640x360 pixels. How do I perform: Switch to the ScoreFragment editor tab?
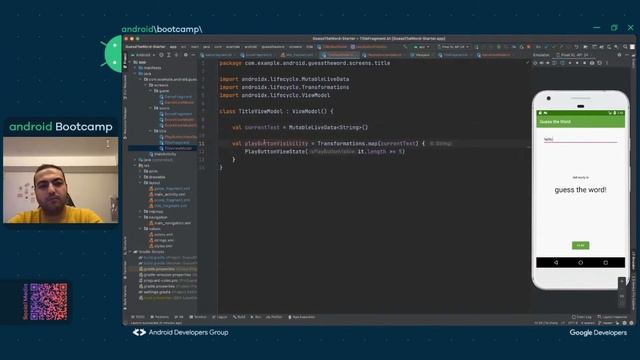pyautogui.click(x=258, y=55)
